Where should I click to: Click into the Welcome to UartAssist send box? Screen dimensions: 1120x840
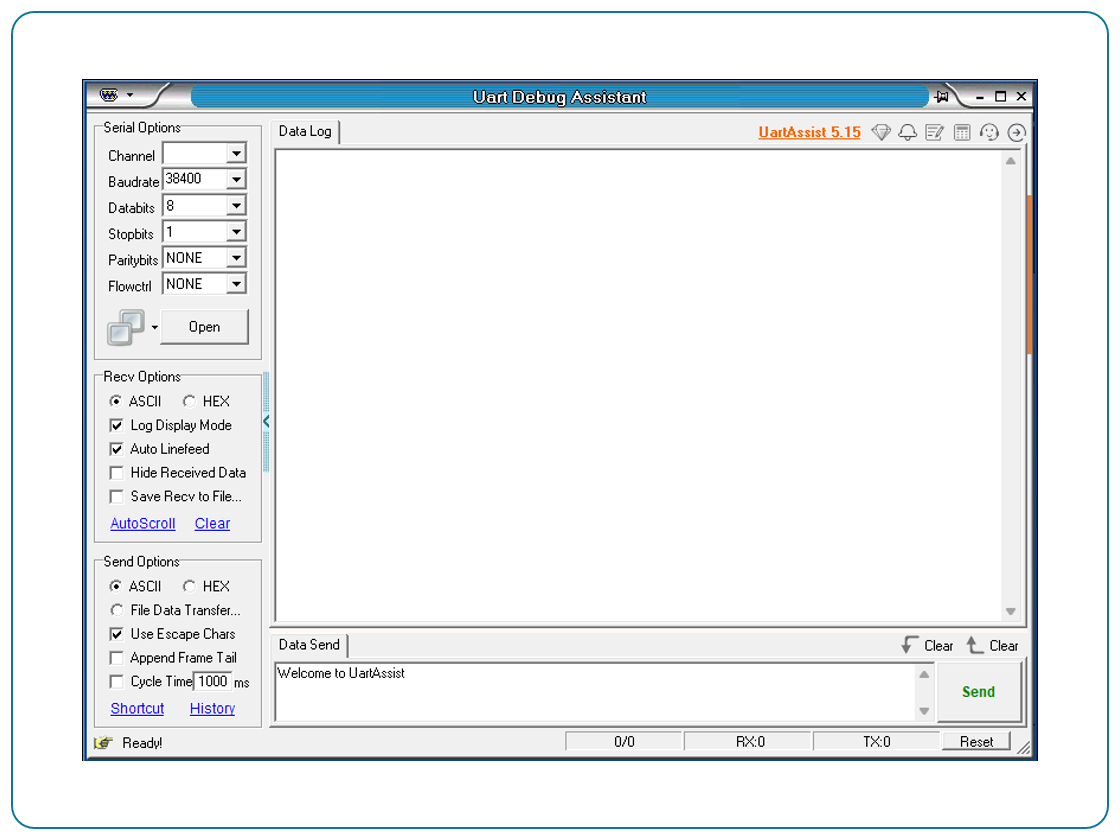[596, 692]
